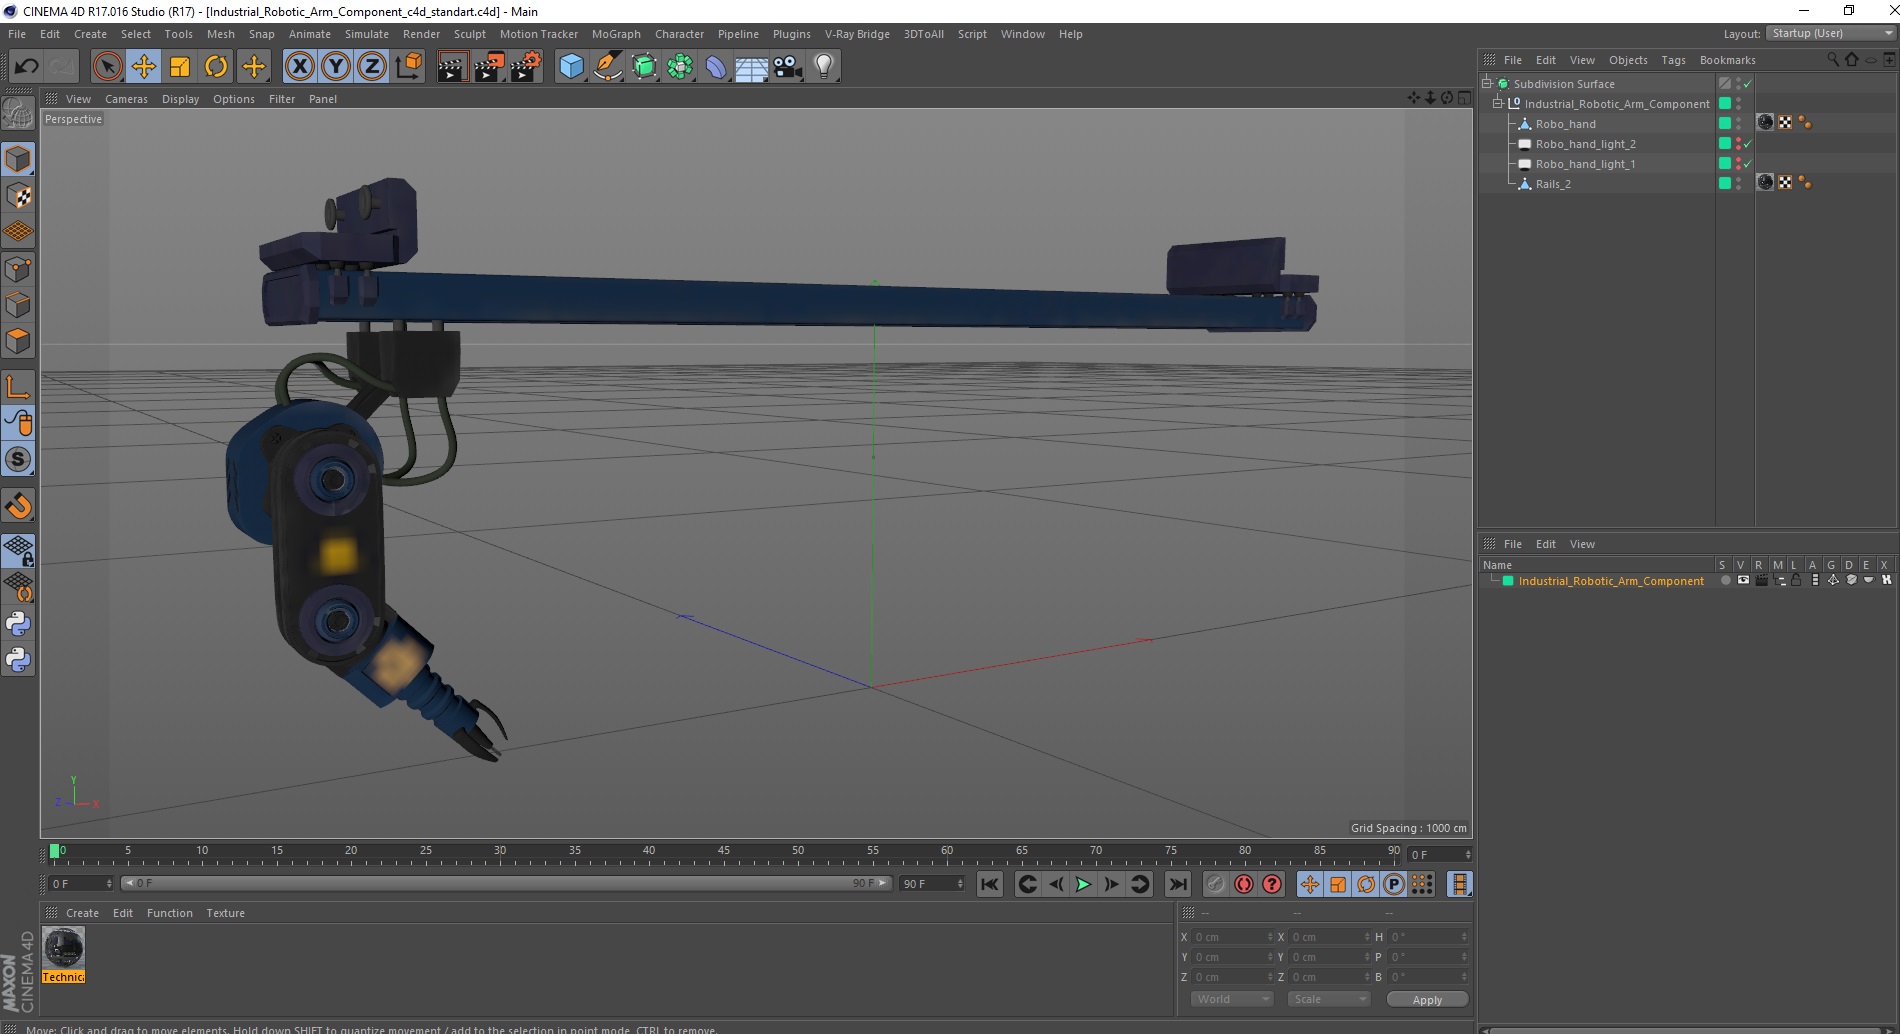Toggle layer solo for Industrial_Robotic_Arm_Component
Screen dimensions: 1900x1034
(1725, 580)
